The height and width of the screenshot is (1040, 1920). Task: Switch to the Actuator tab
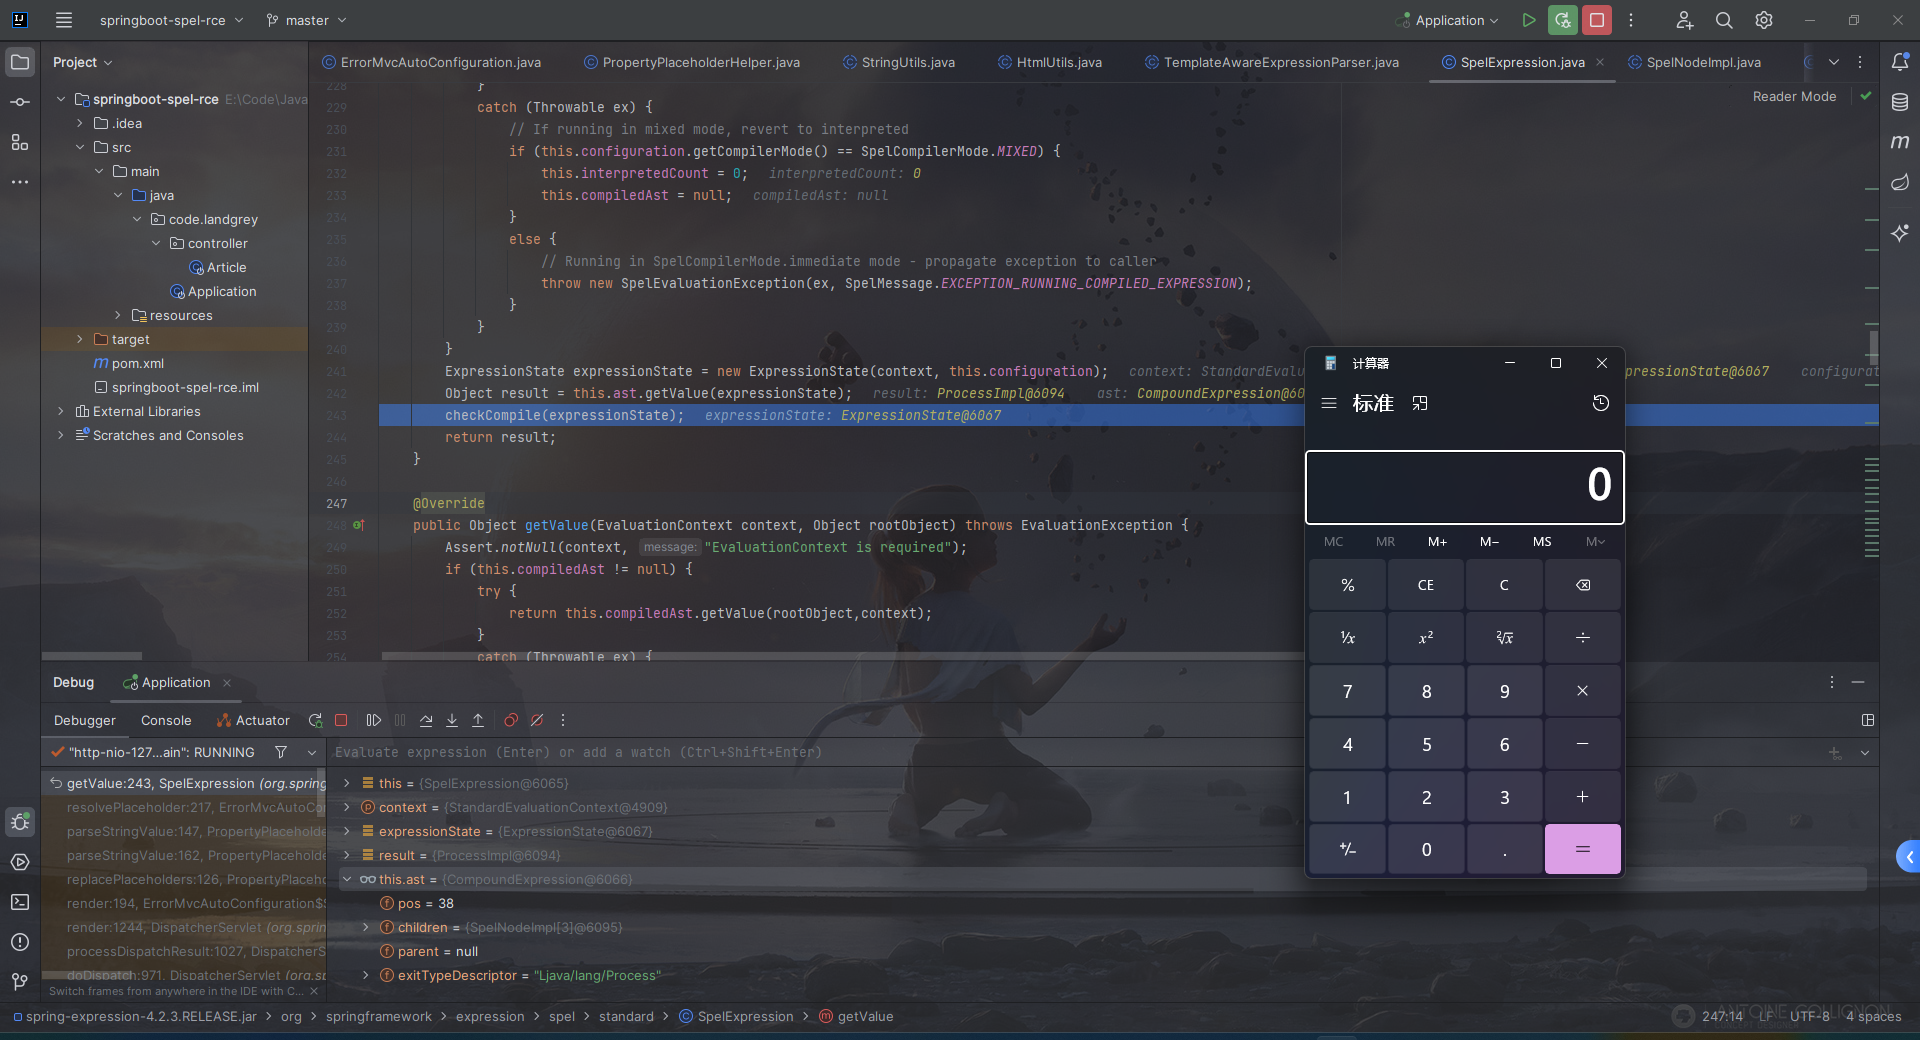253,720
